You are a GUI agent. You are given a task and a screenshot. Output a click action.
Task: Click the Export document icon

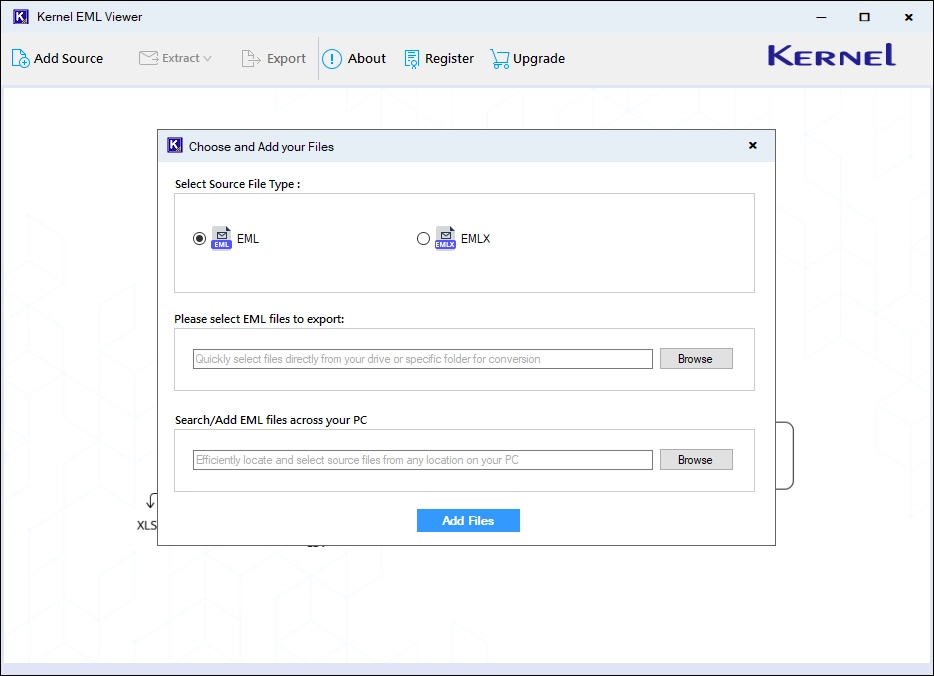251,58
